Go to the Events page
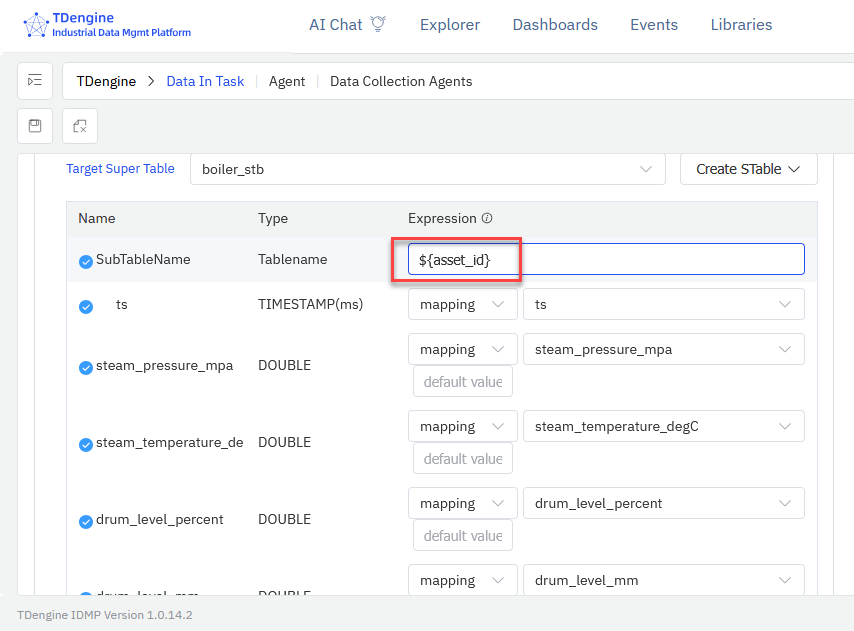This screenshot has width=854, height=631. 654,25
